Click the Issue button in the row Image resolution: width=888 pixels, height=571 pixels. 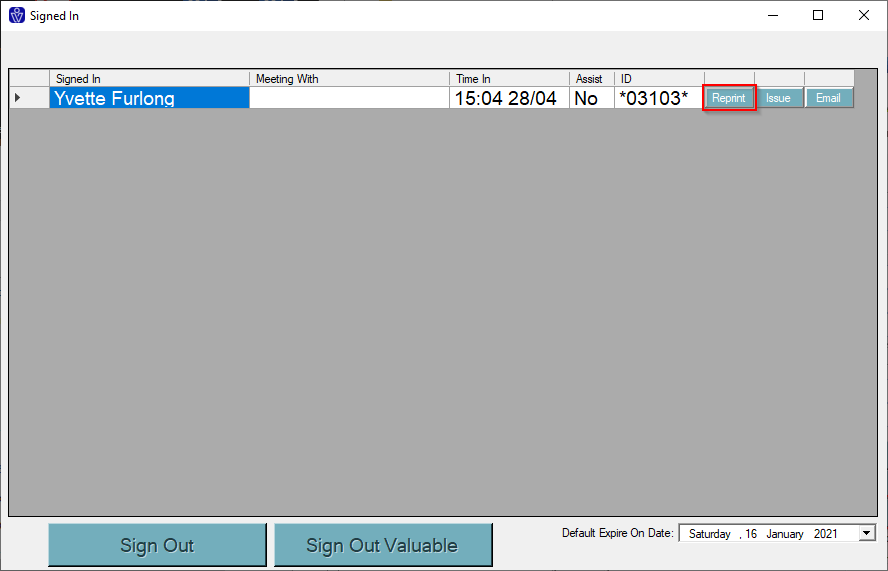tap(778, 98)
